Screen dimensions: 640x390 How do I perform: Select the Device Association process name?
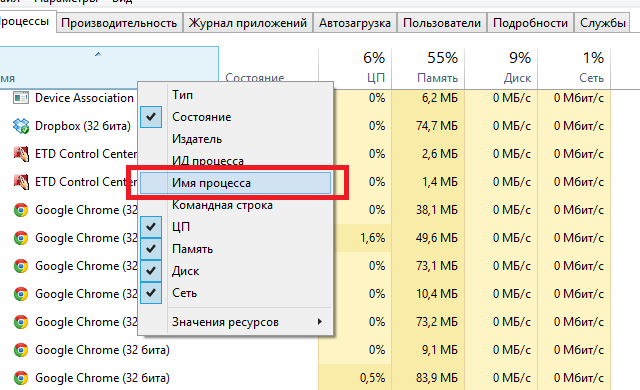coord(84,98)
